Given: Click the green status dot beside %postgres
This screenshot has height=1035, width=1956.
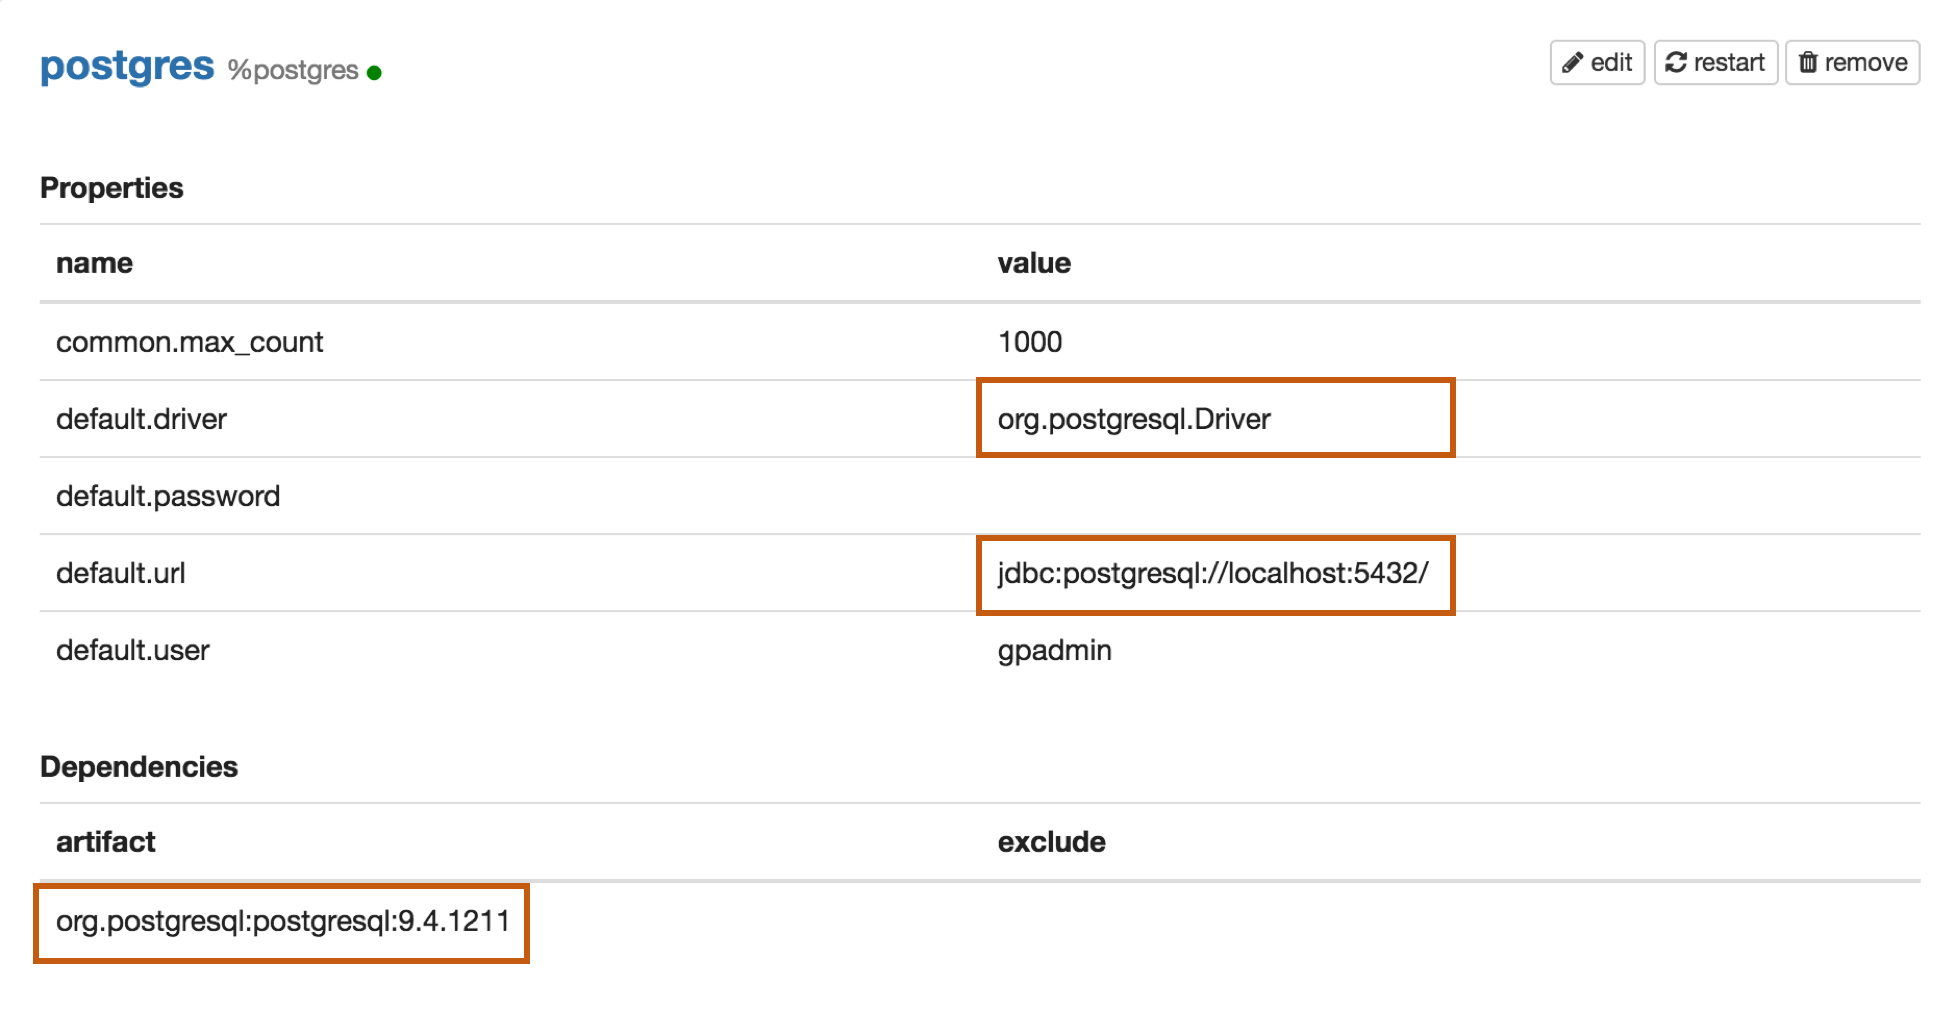Looking at the screenshot, I should [374, 73].
